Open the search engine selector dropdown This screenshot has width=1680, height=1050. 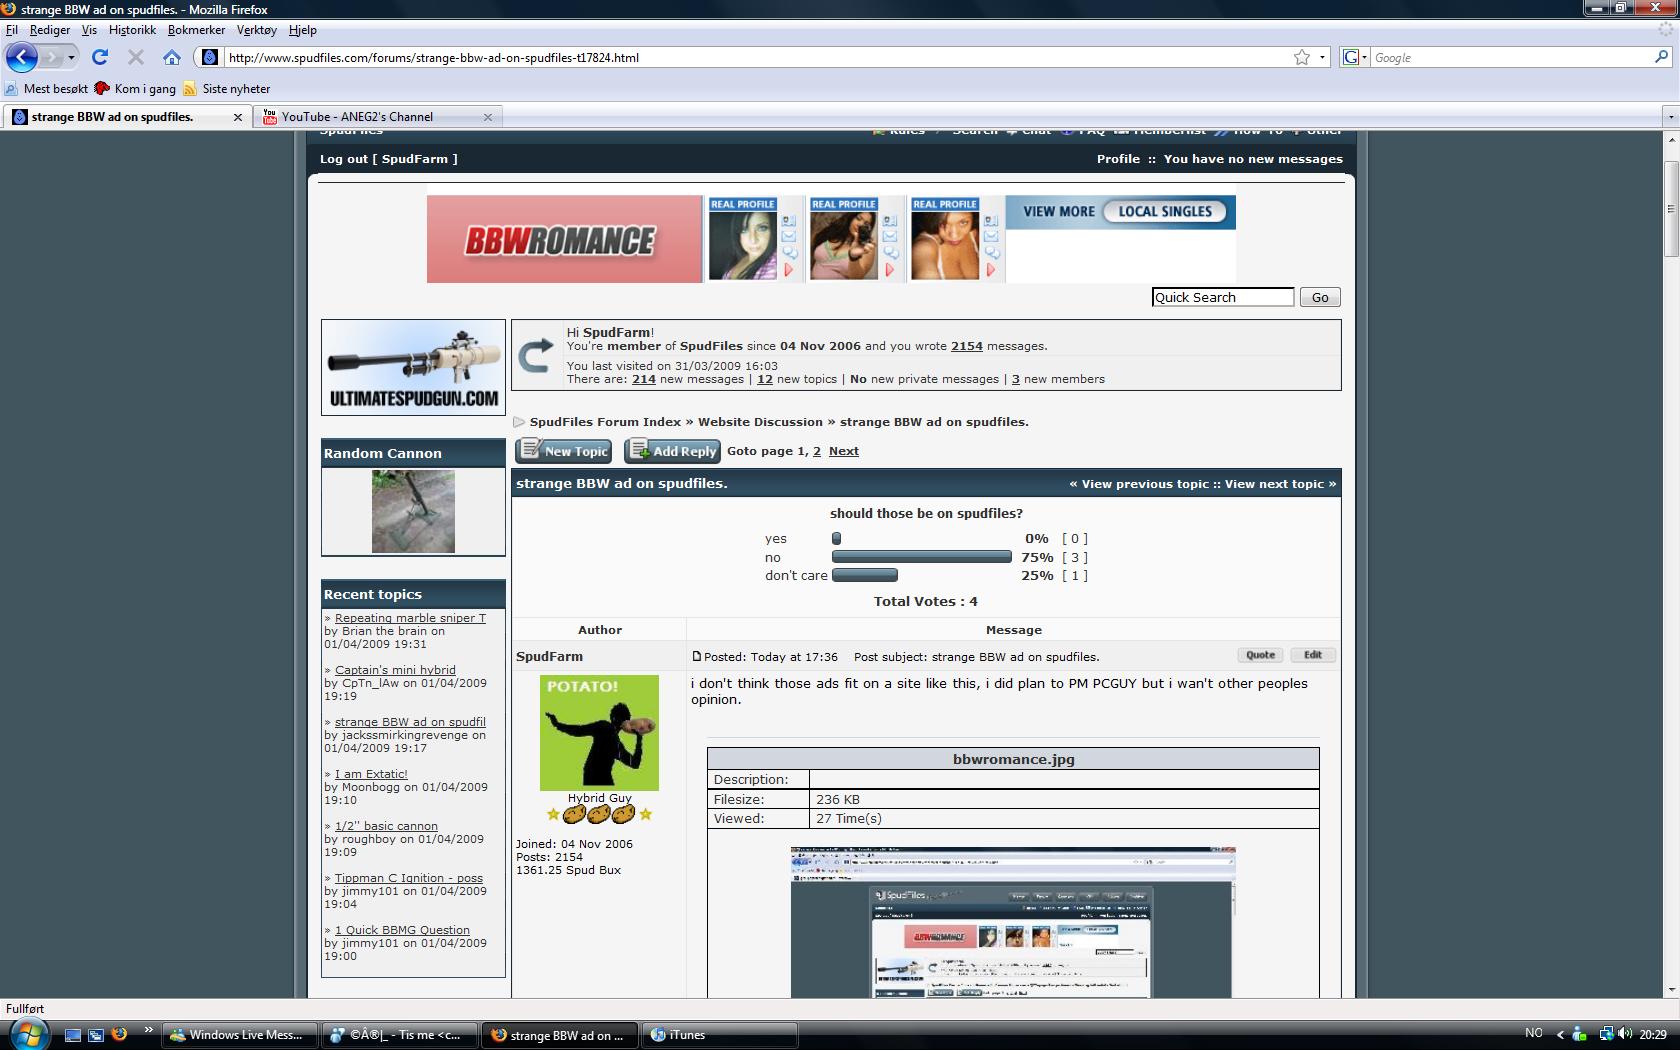(x=1354, y=57)
